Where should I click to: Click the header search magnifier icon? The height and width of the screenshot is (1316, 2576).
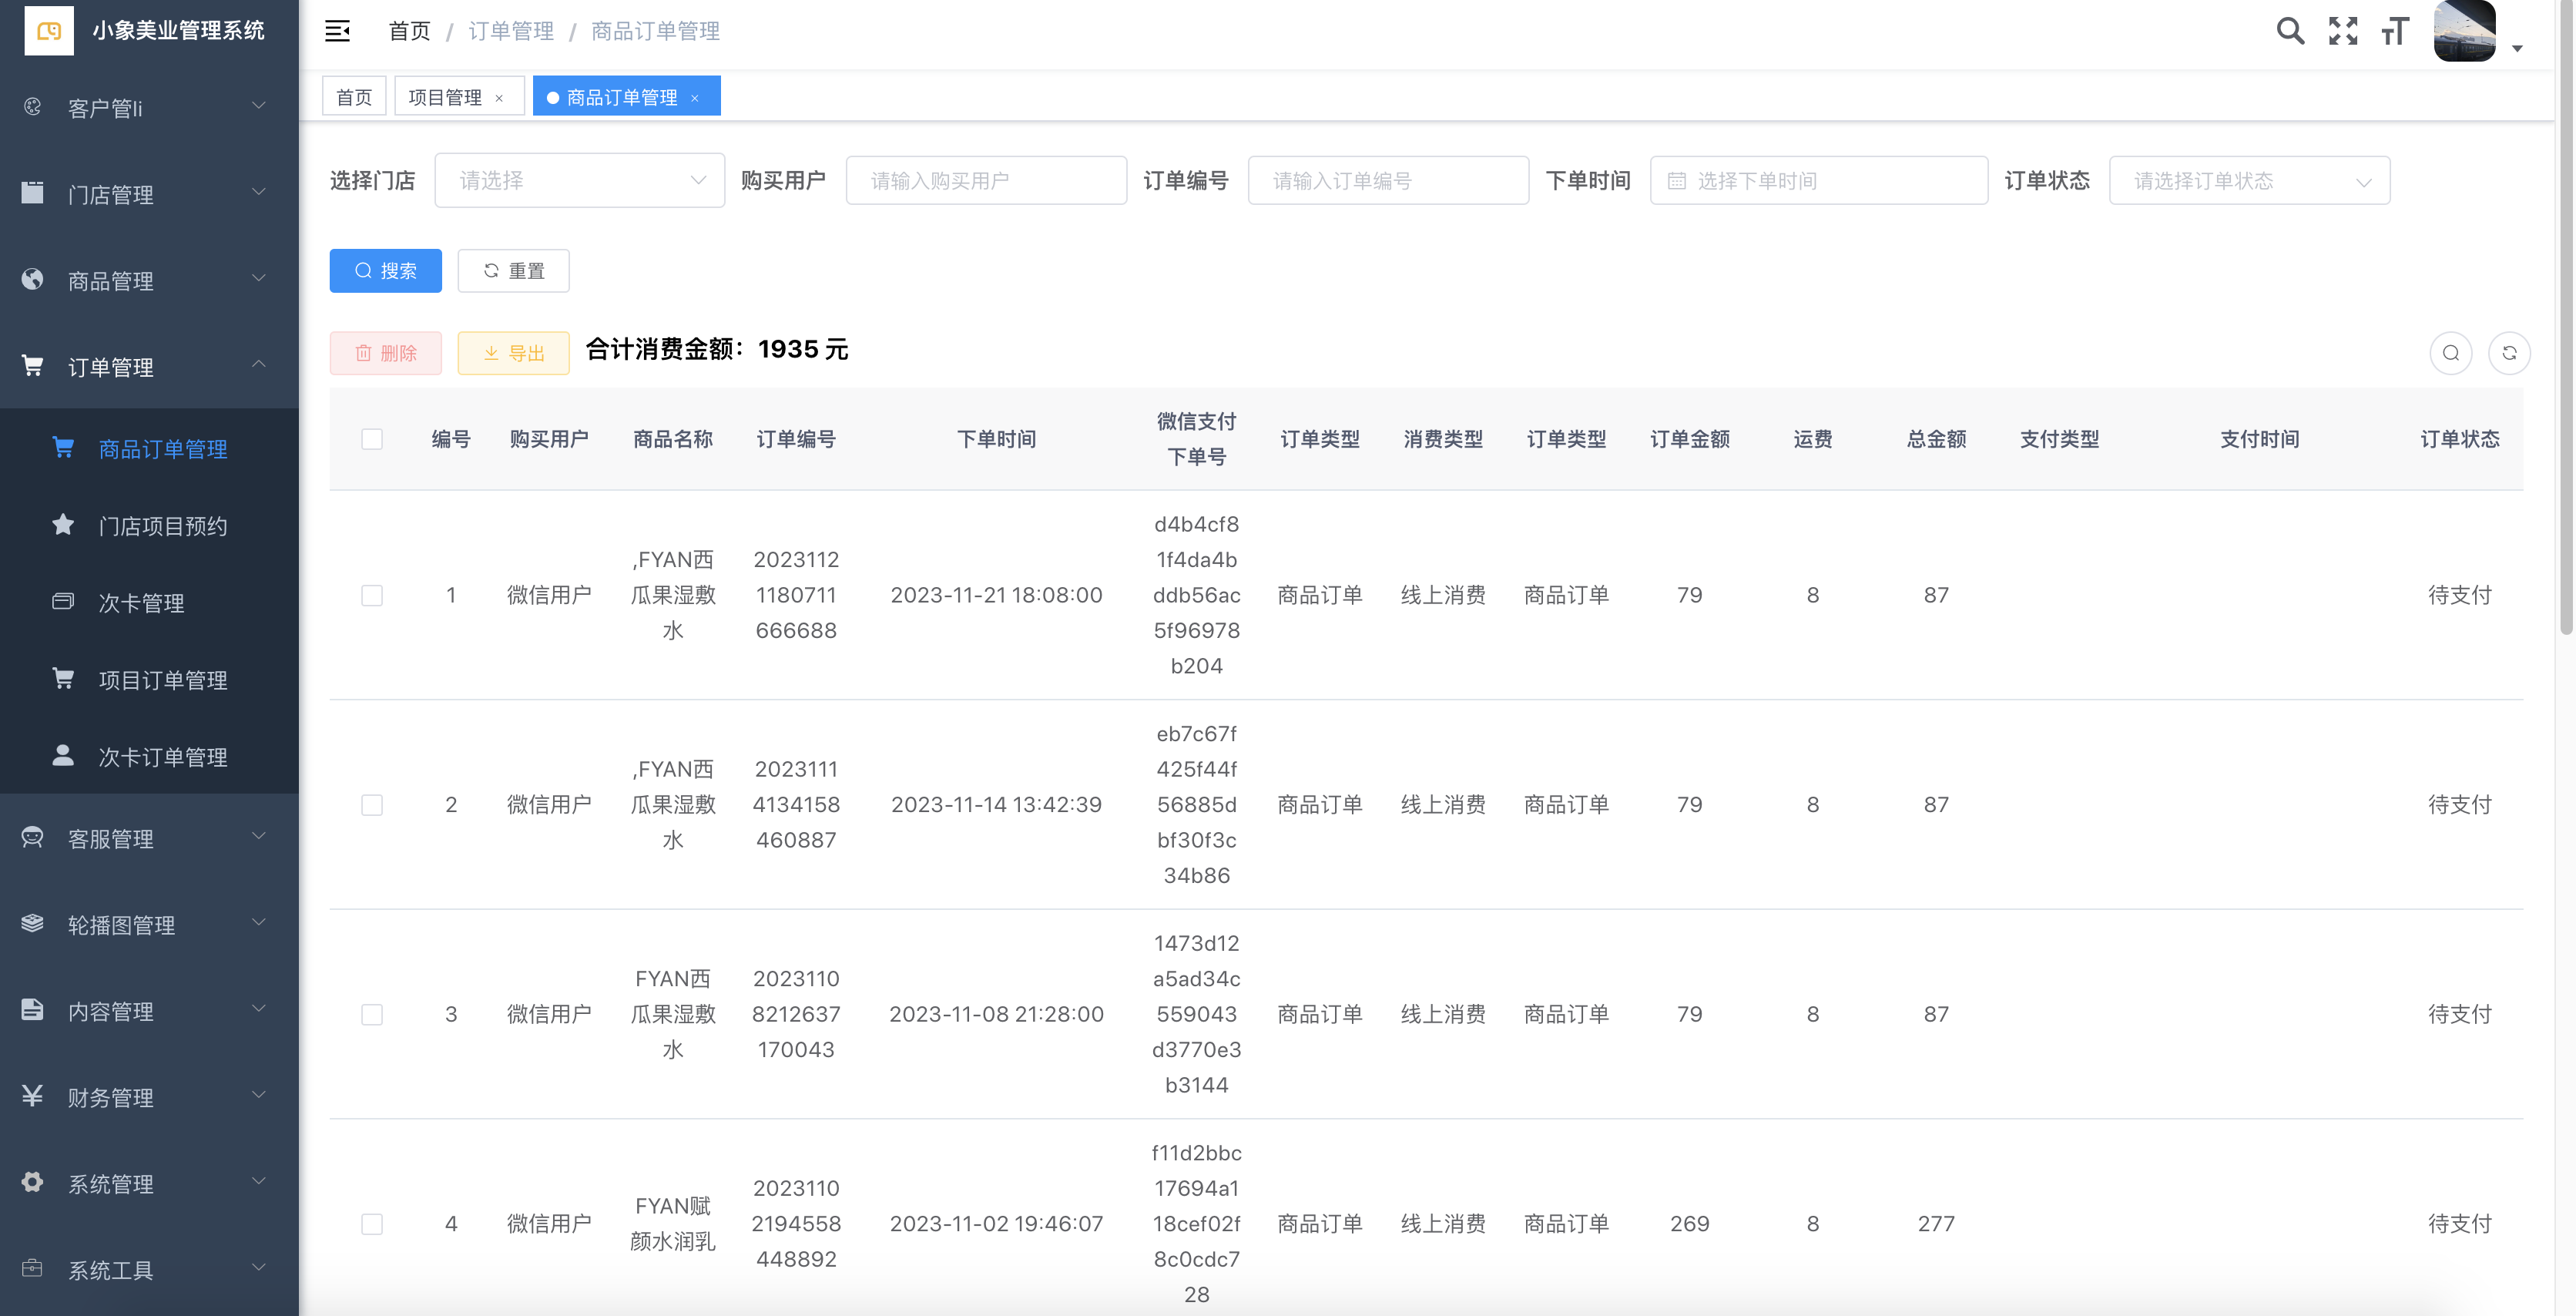pyautogui.click(x=2290, y=31)
